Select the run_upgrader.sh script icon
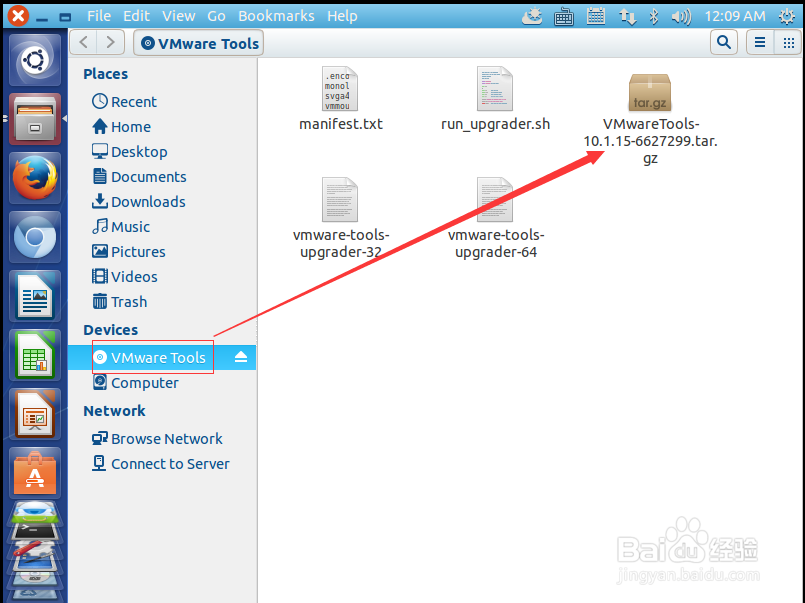Screen dimensions: 805x603 tap(494, 89)
